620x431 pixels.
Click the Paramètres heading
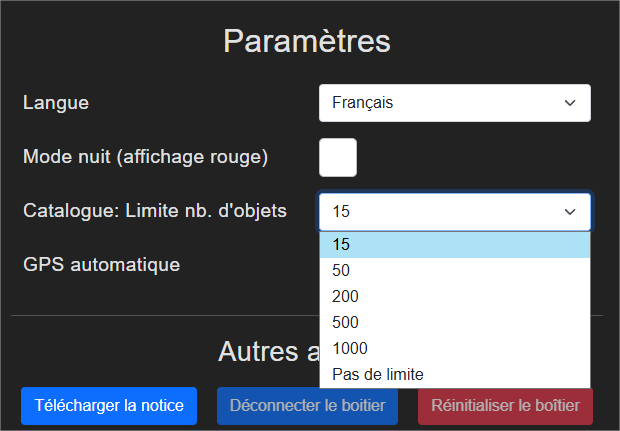[306, 42]
